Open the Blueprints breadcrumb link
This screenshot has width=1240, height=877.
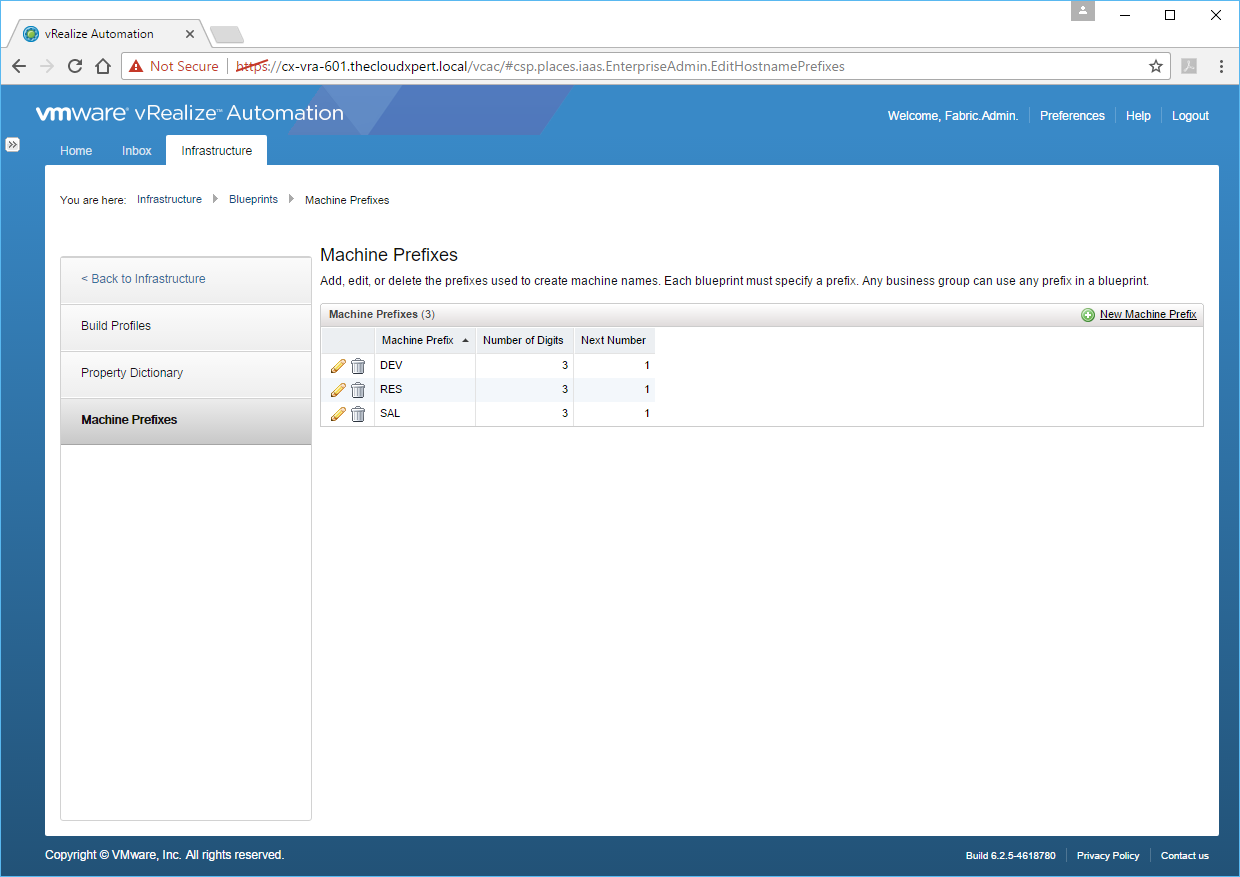point(253,200)
